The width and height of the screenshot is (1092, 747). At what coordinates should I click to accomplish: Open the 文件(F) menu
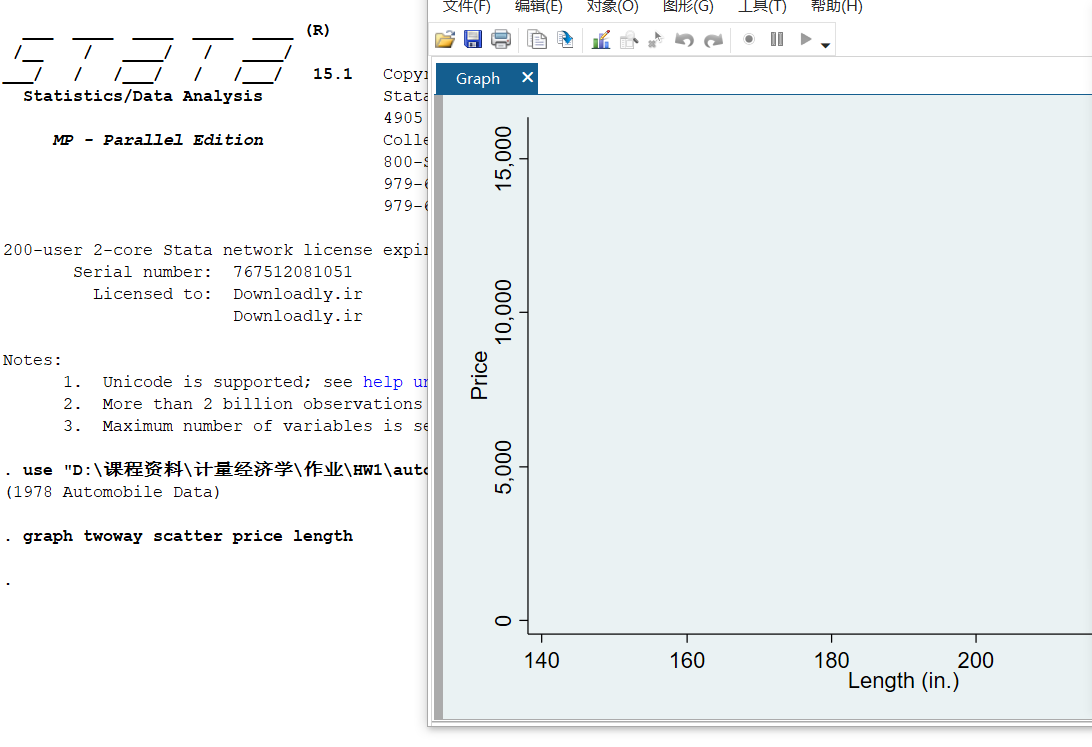(467, 6)
